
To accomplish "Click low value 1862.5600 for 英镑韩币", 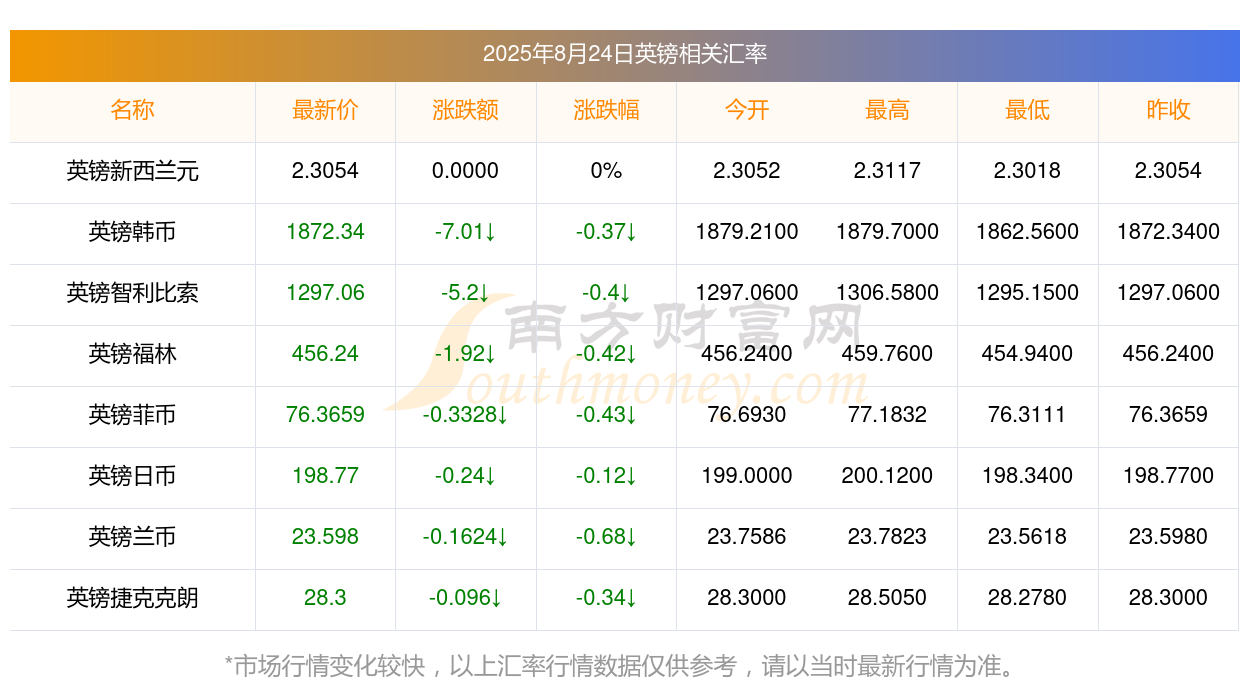I will [x=1028, y=232].
